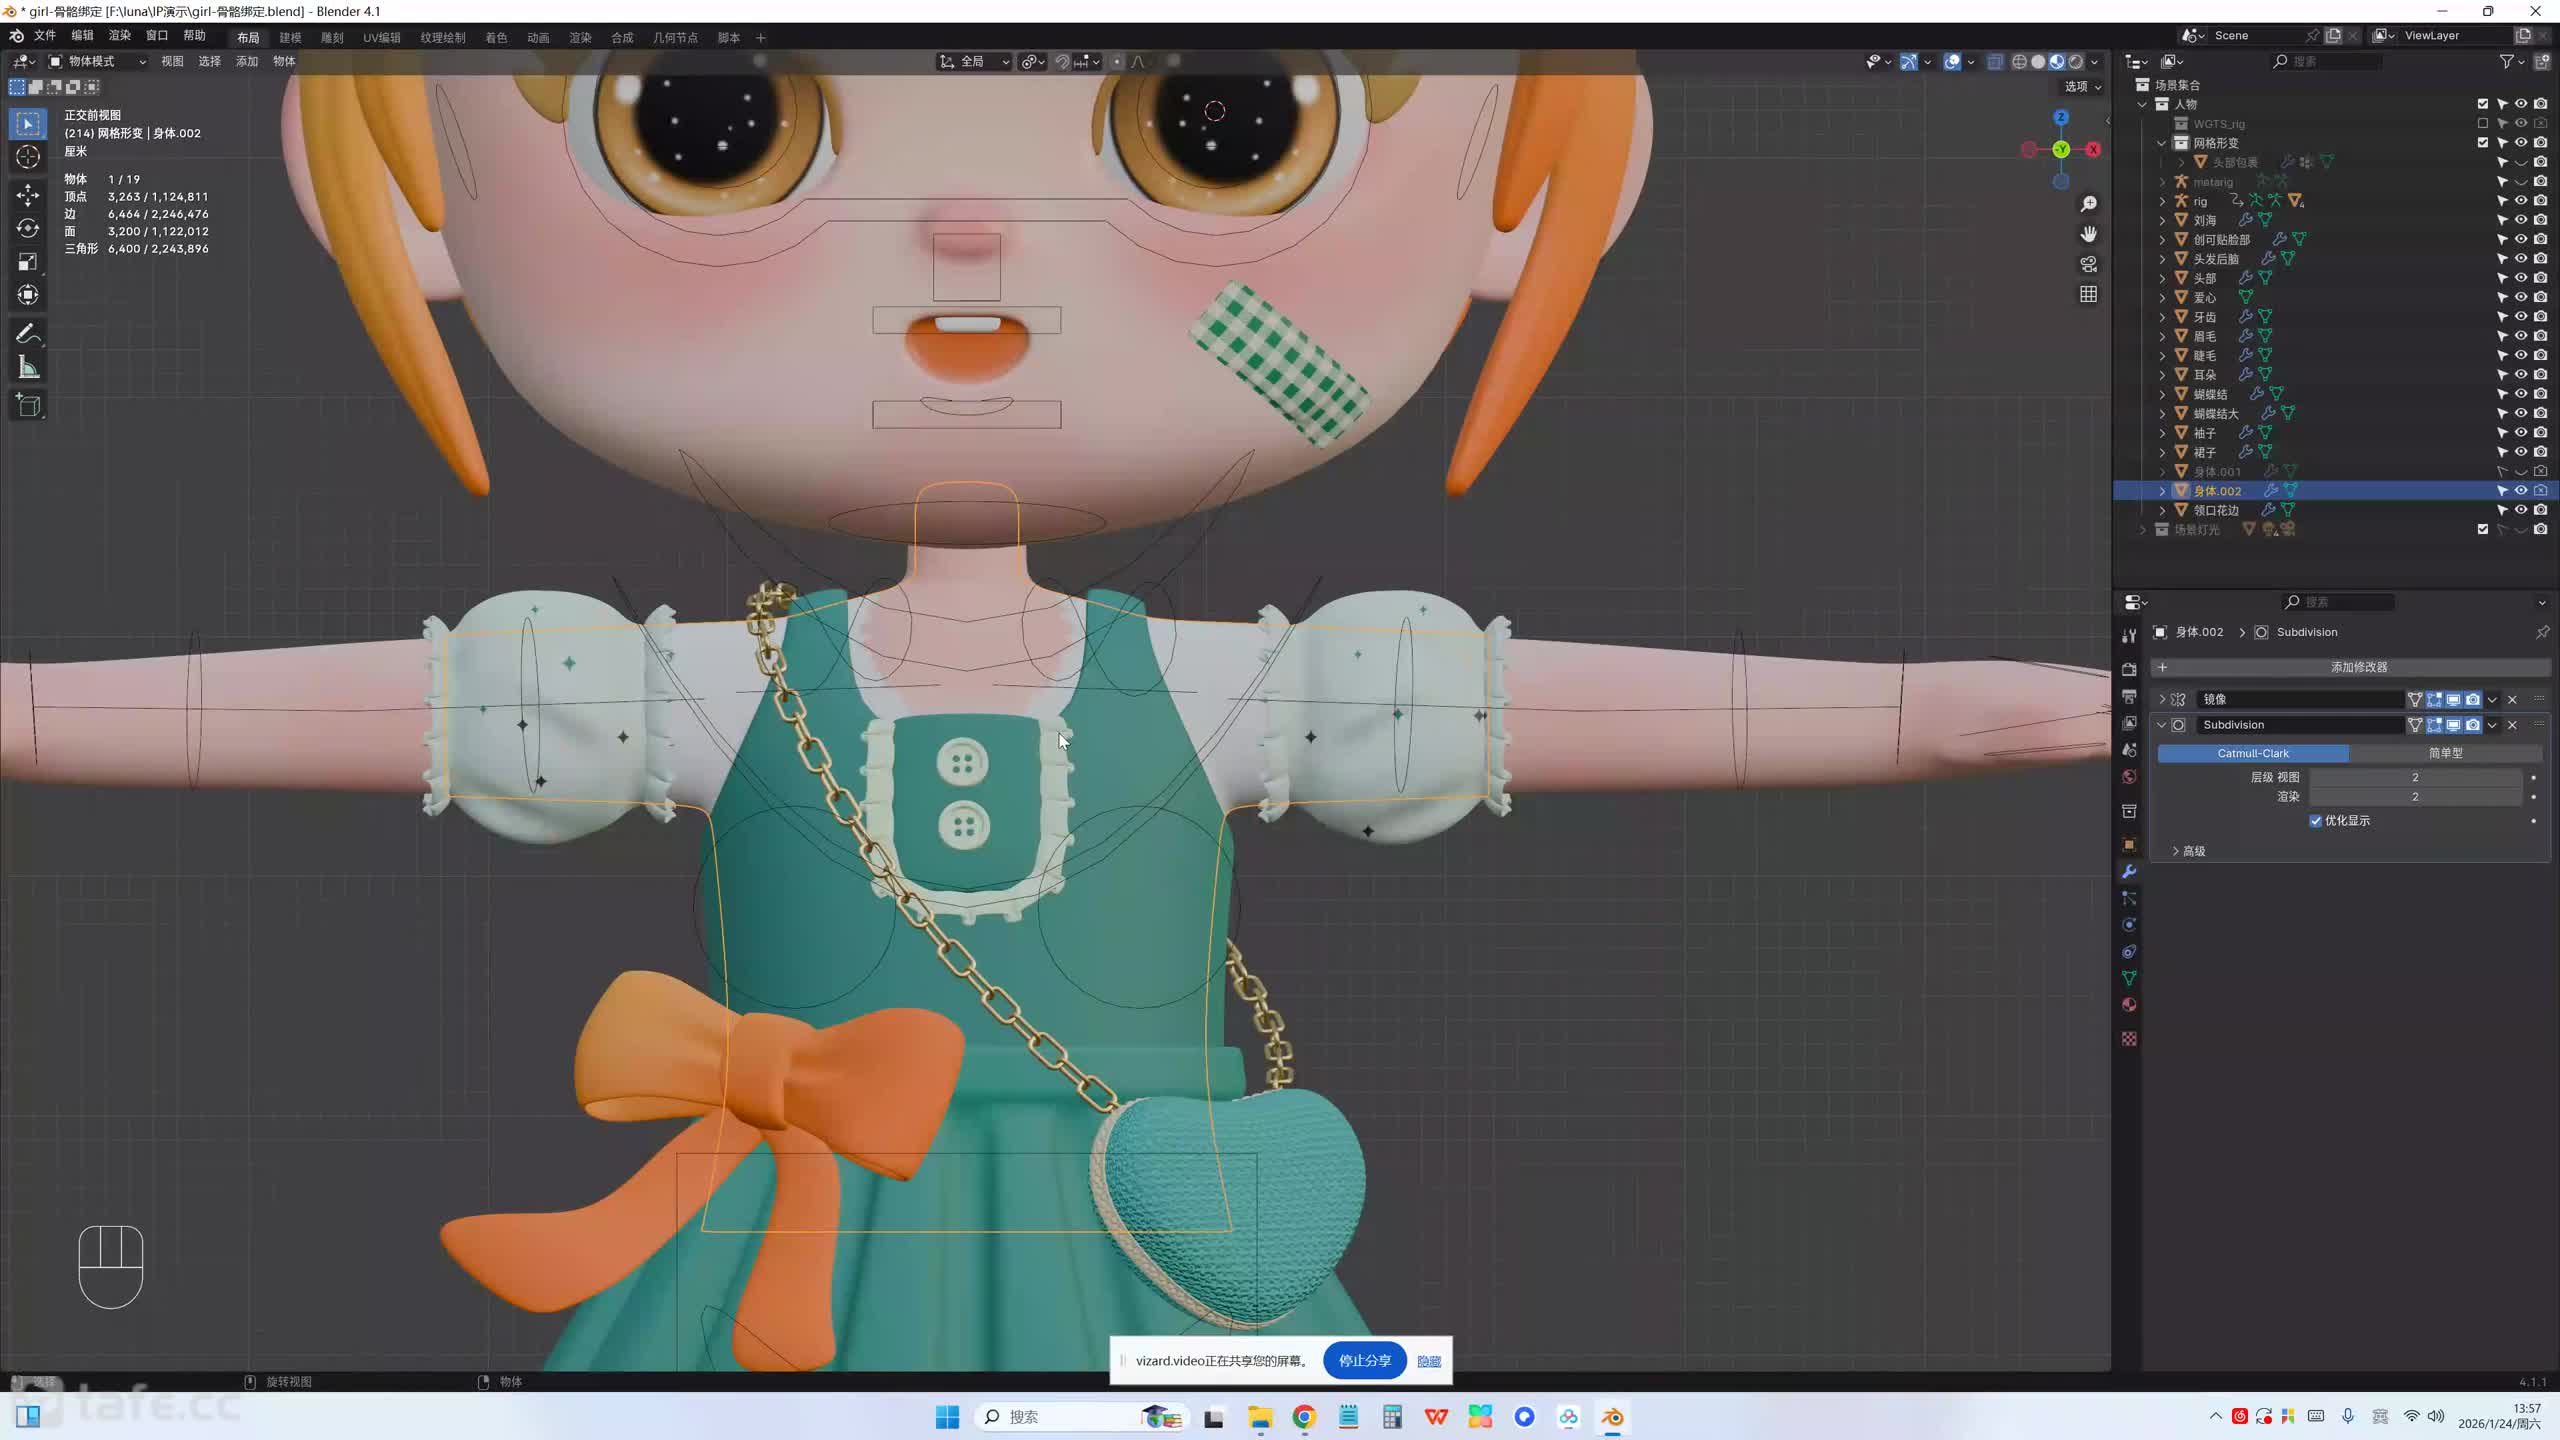
Task: Adjust the 层级 视图 level field
Action: (2414, 777)
